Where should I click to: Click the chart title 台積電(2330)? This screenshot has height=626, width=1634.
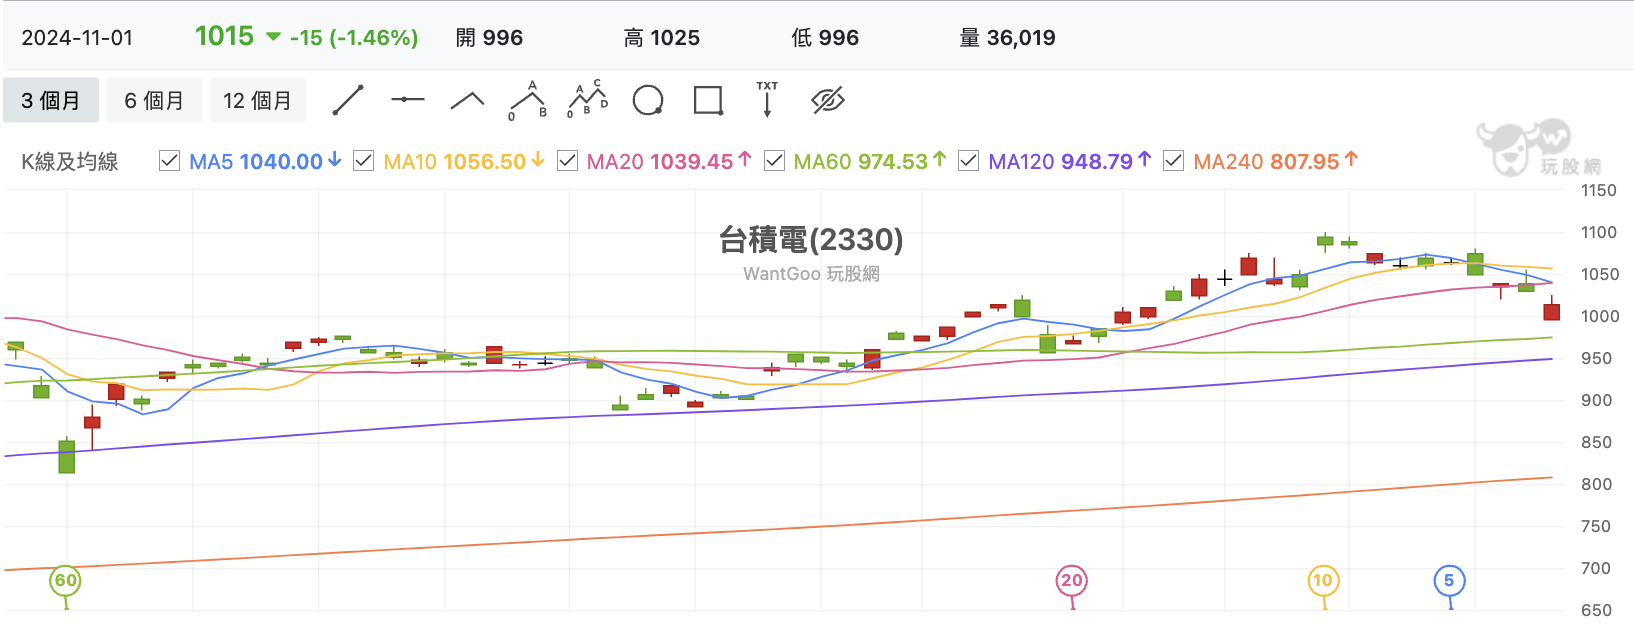[811, 240]
